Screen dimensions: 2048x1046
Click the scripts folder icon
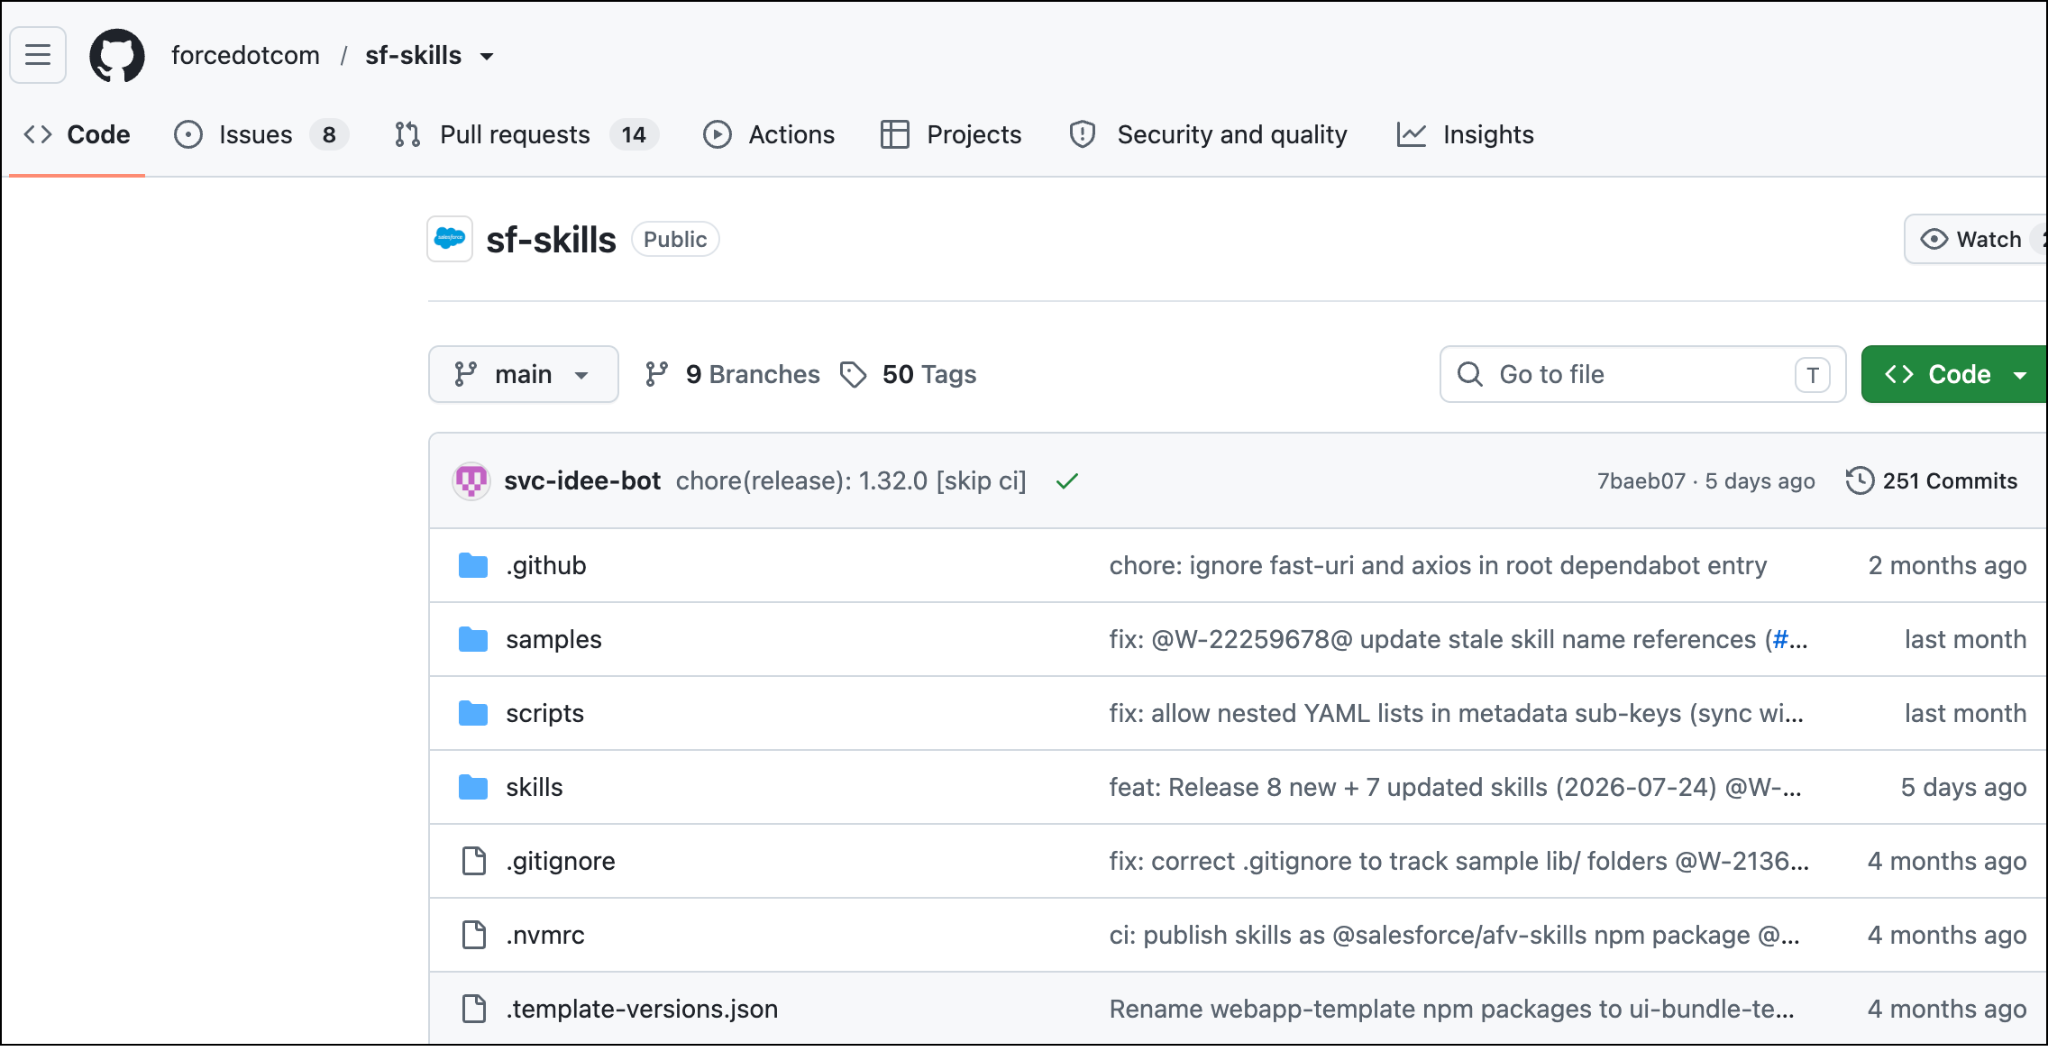473,713
